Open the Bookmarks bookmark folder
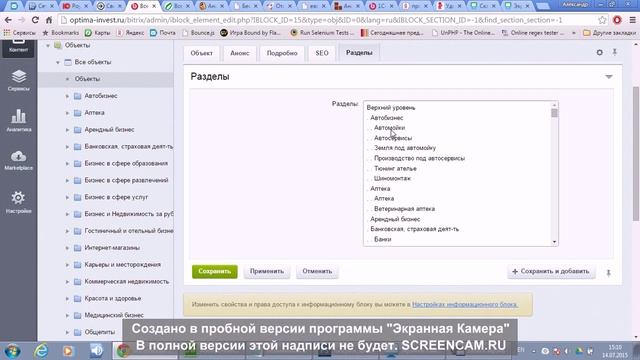 [61, 33]
